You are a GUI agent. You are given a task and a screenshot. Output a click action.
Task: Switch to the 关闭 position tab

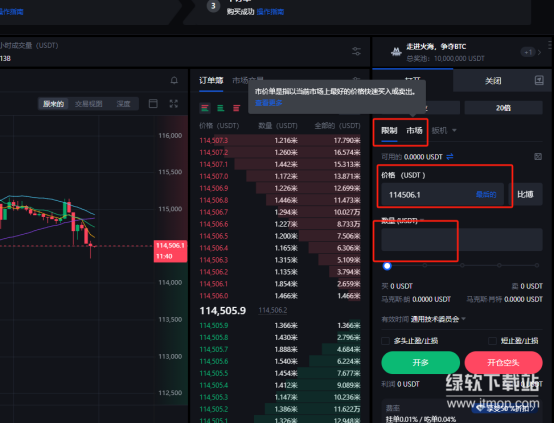pyautogui.click(x=493, y=81)
